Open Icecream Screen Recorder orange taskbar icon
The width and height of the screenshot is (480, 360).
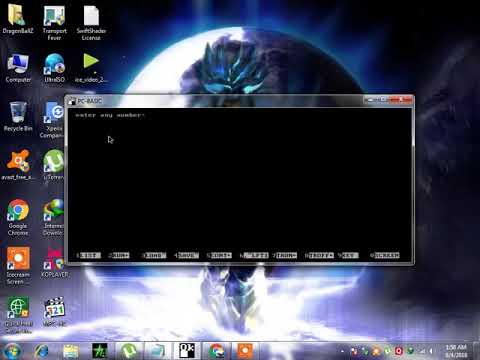point(245,351)
